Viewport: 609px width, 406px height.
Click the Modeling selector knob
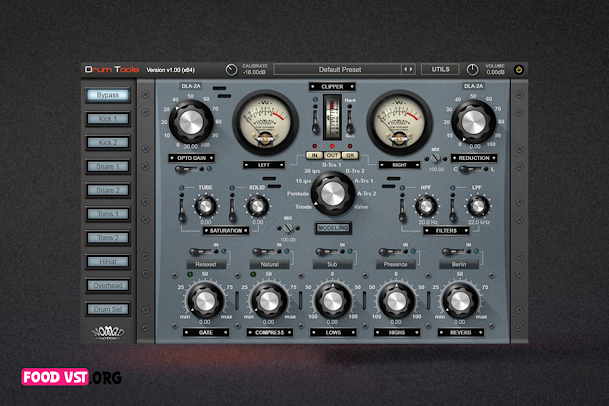tap(332, 193)
